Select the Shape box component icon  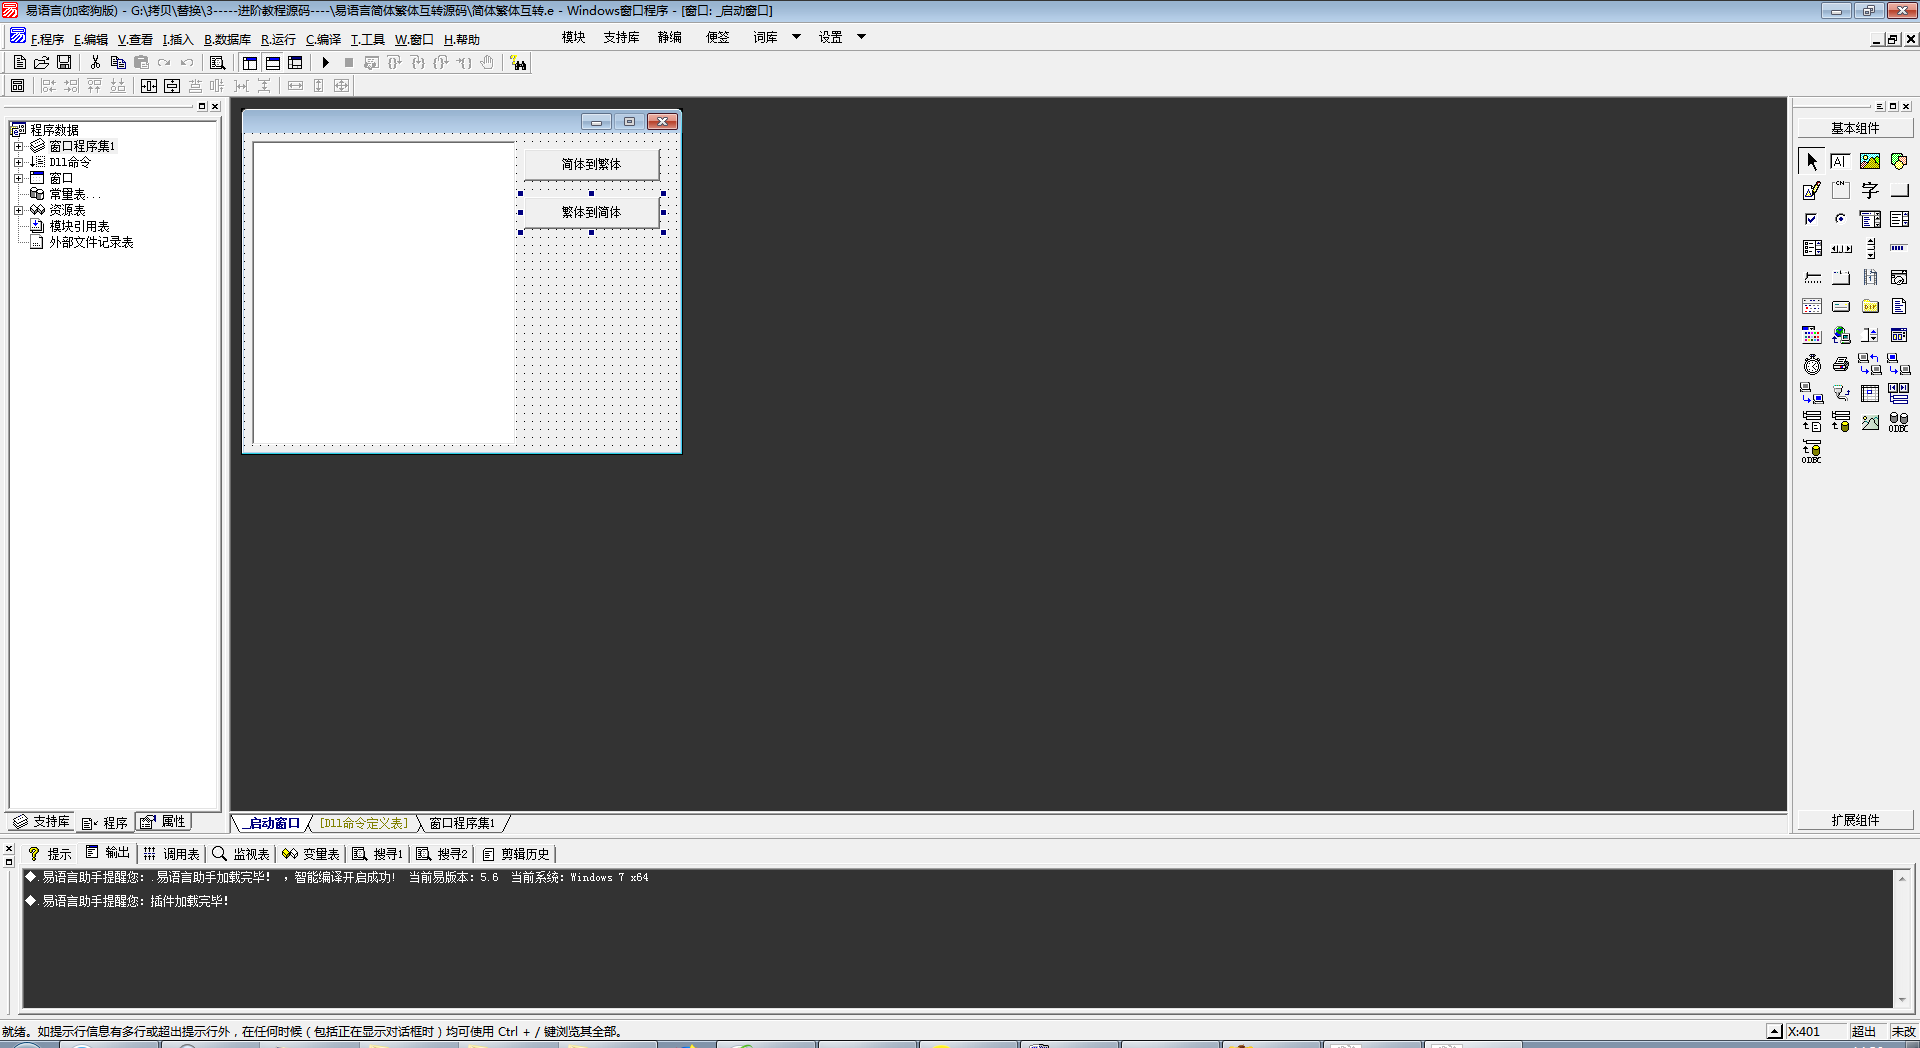point(1899,161)
